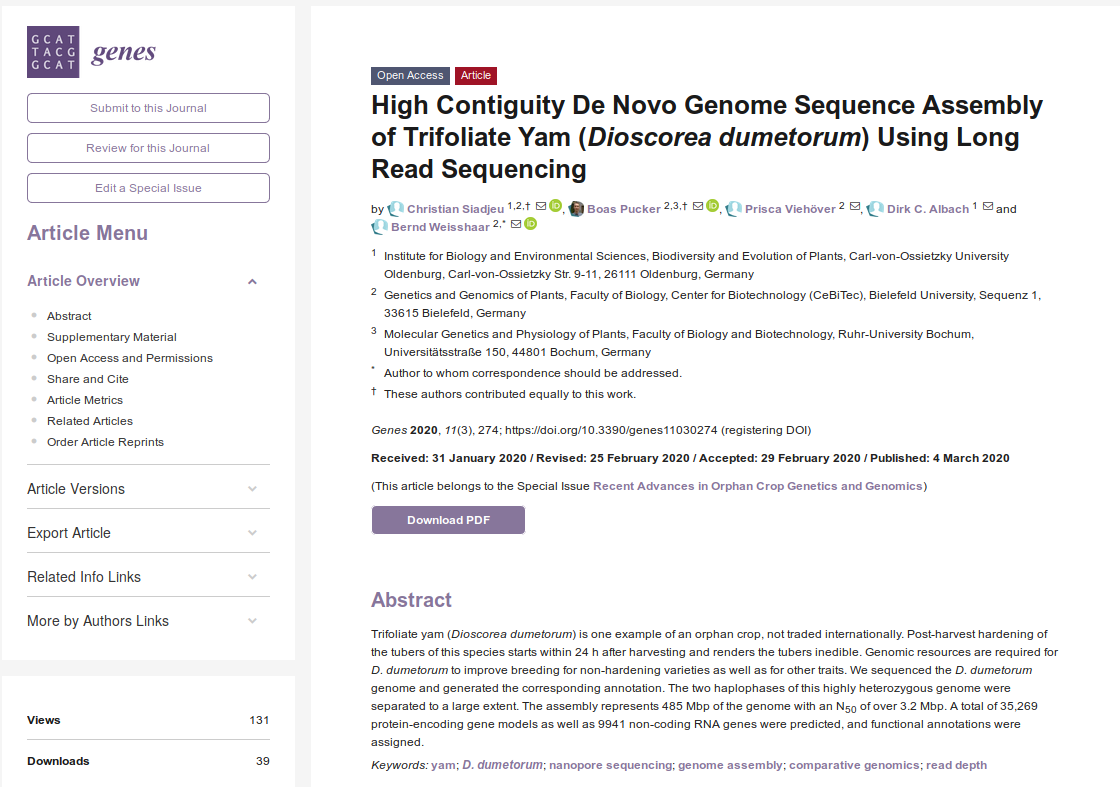Open ORCID icon for Boas Pucker
The width and height of the screenshot is (1120, 787).
pyautogui.click(x=712, y=206)
